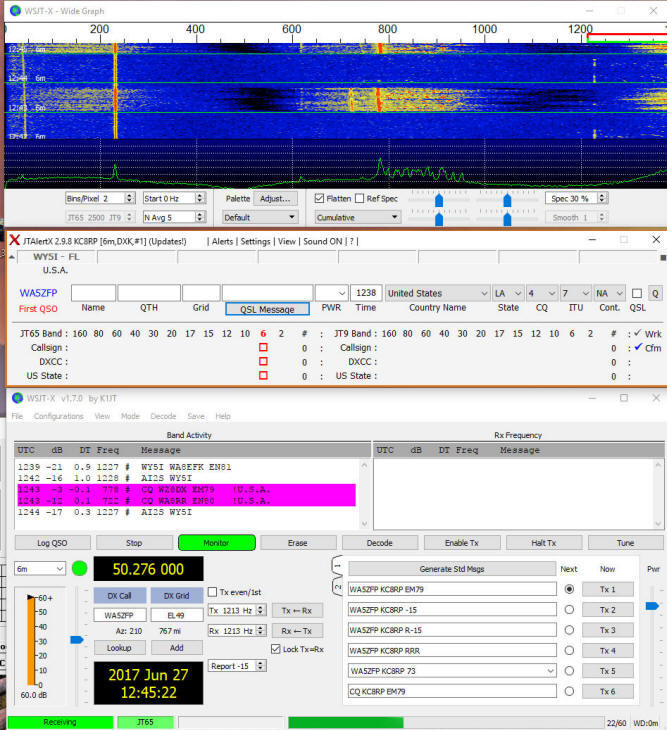667x730 pixels.
Task: Open the Default palette dropdown
Action: 260,217
